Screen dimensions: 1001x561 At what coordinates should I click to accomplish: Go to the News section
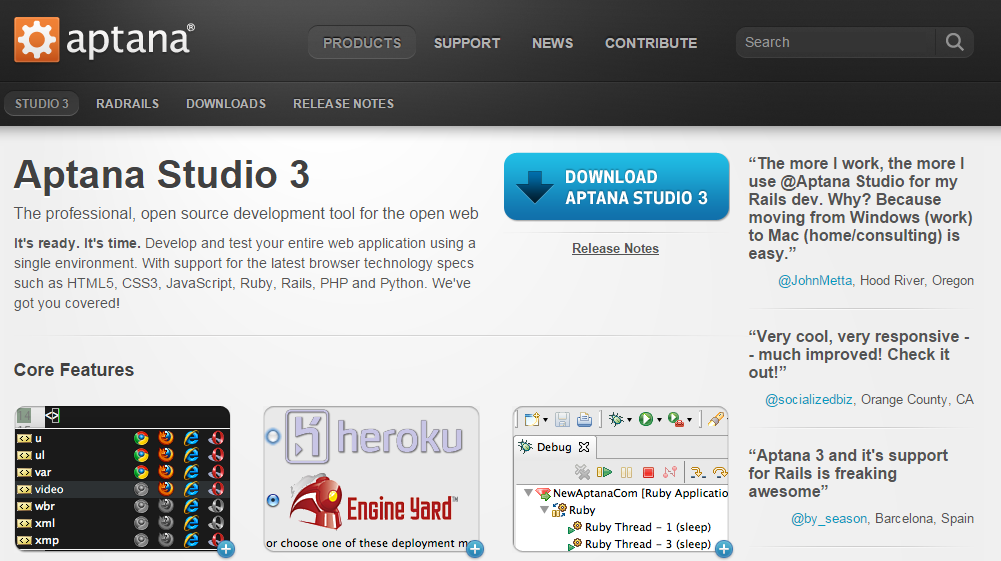(x=552, y=43)
